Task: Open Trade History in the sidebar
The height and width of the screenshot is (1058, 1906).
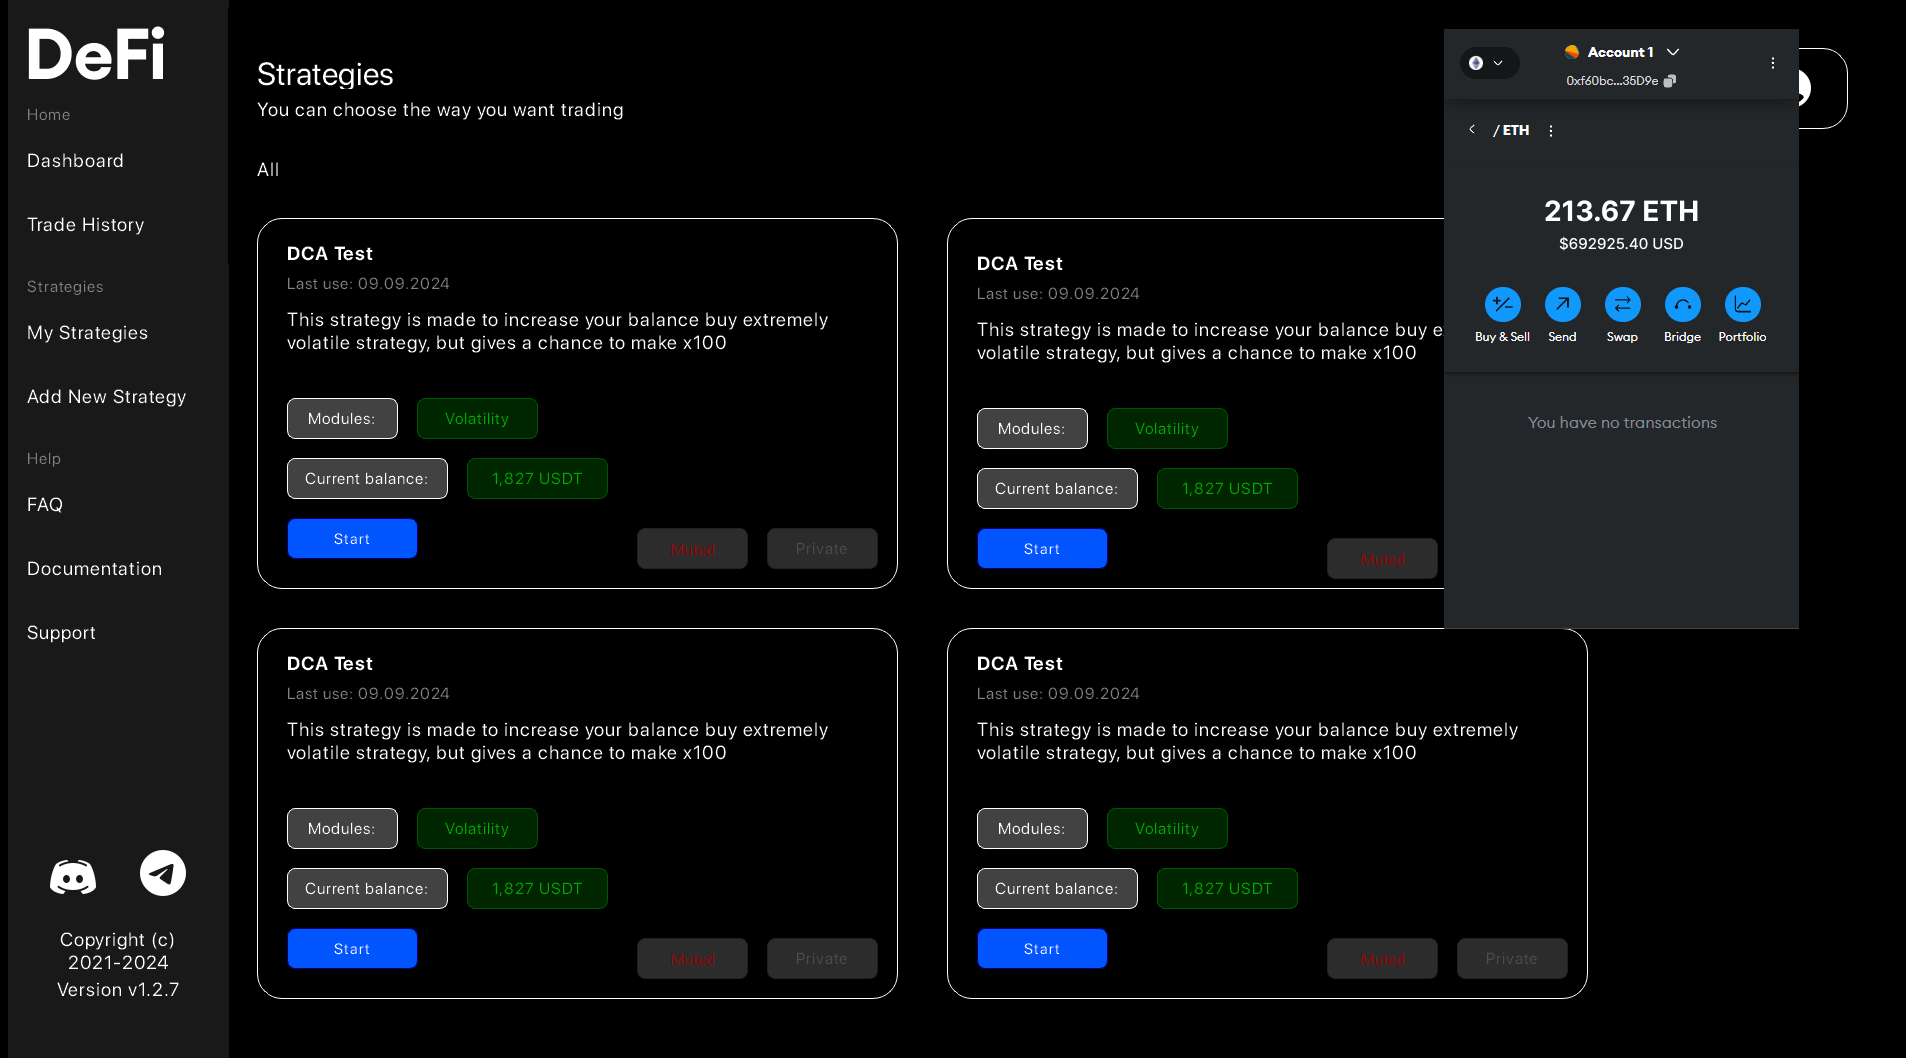Action: 85,225
